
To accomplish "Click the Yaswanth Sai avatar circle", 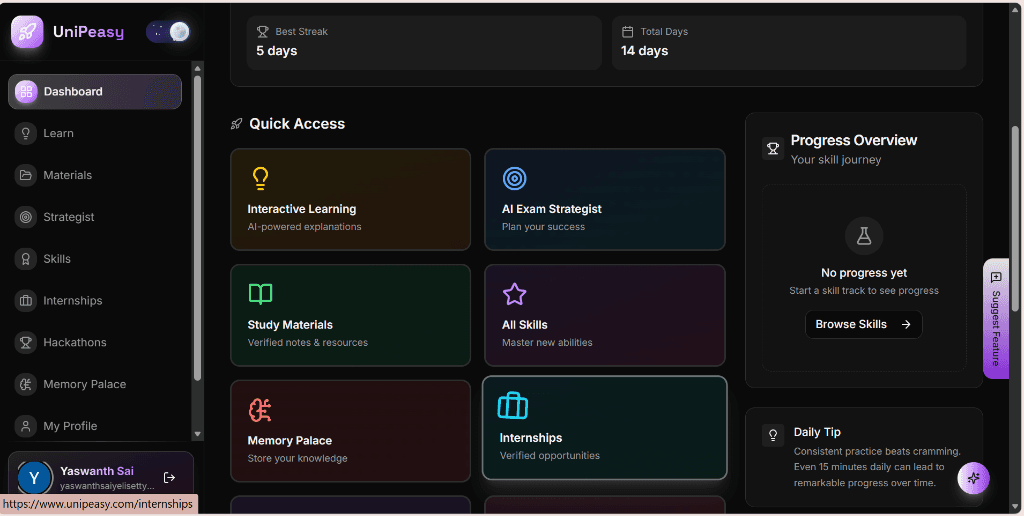I will pyautogui.click(x=34, y=479).
